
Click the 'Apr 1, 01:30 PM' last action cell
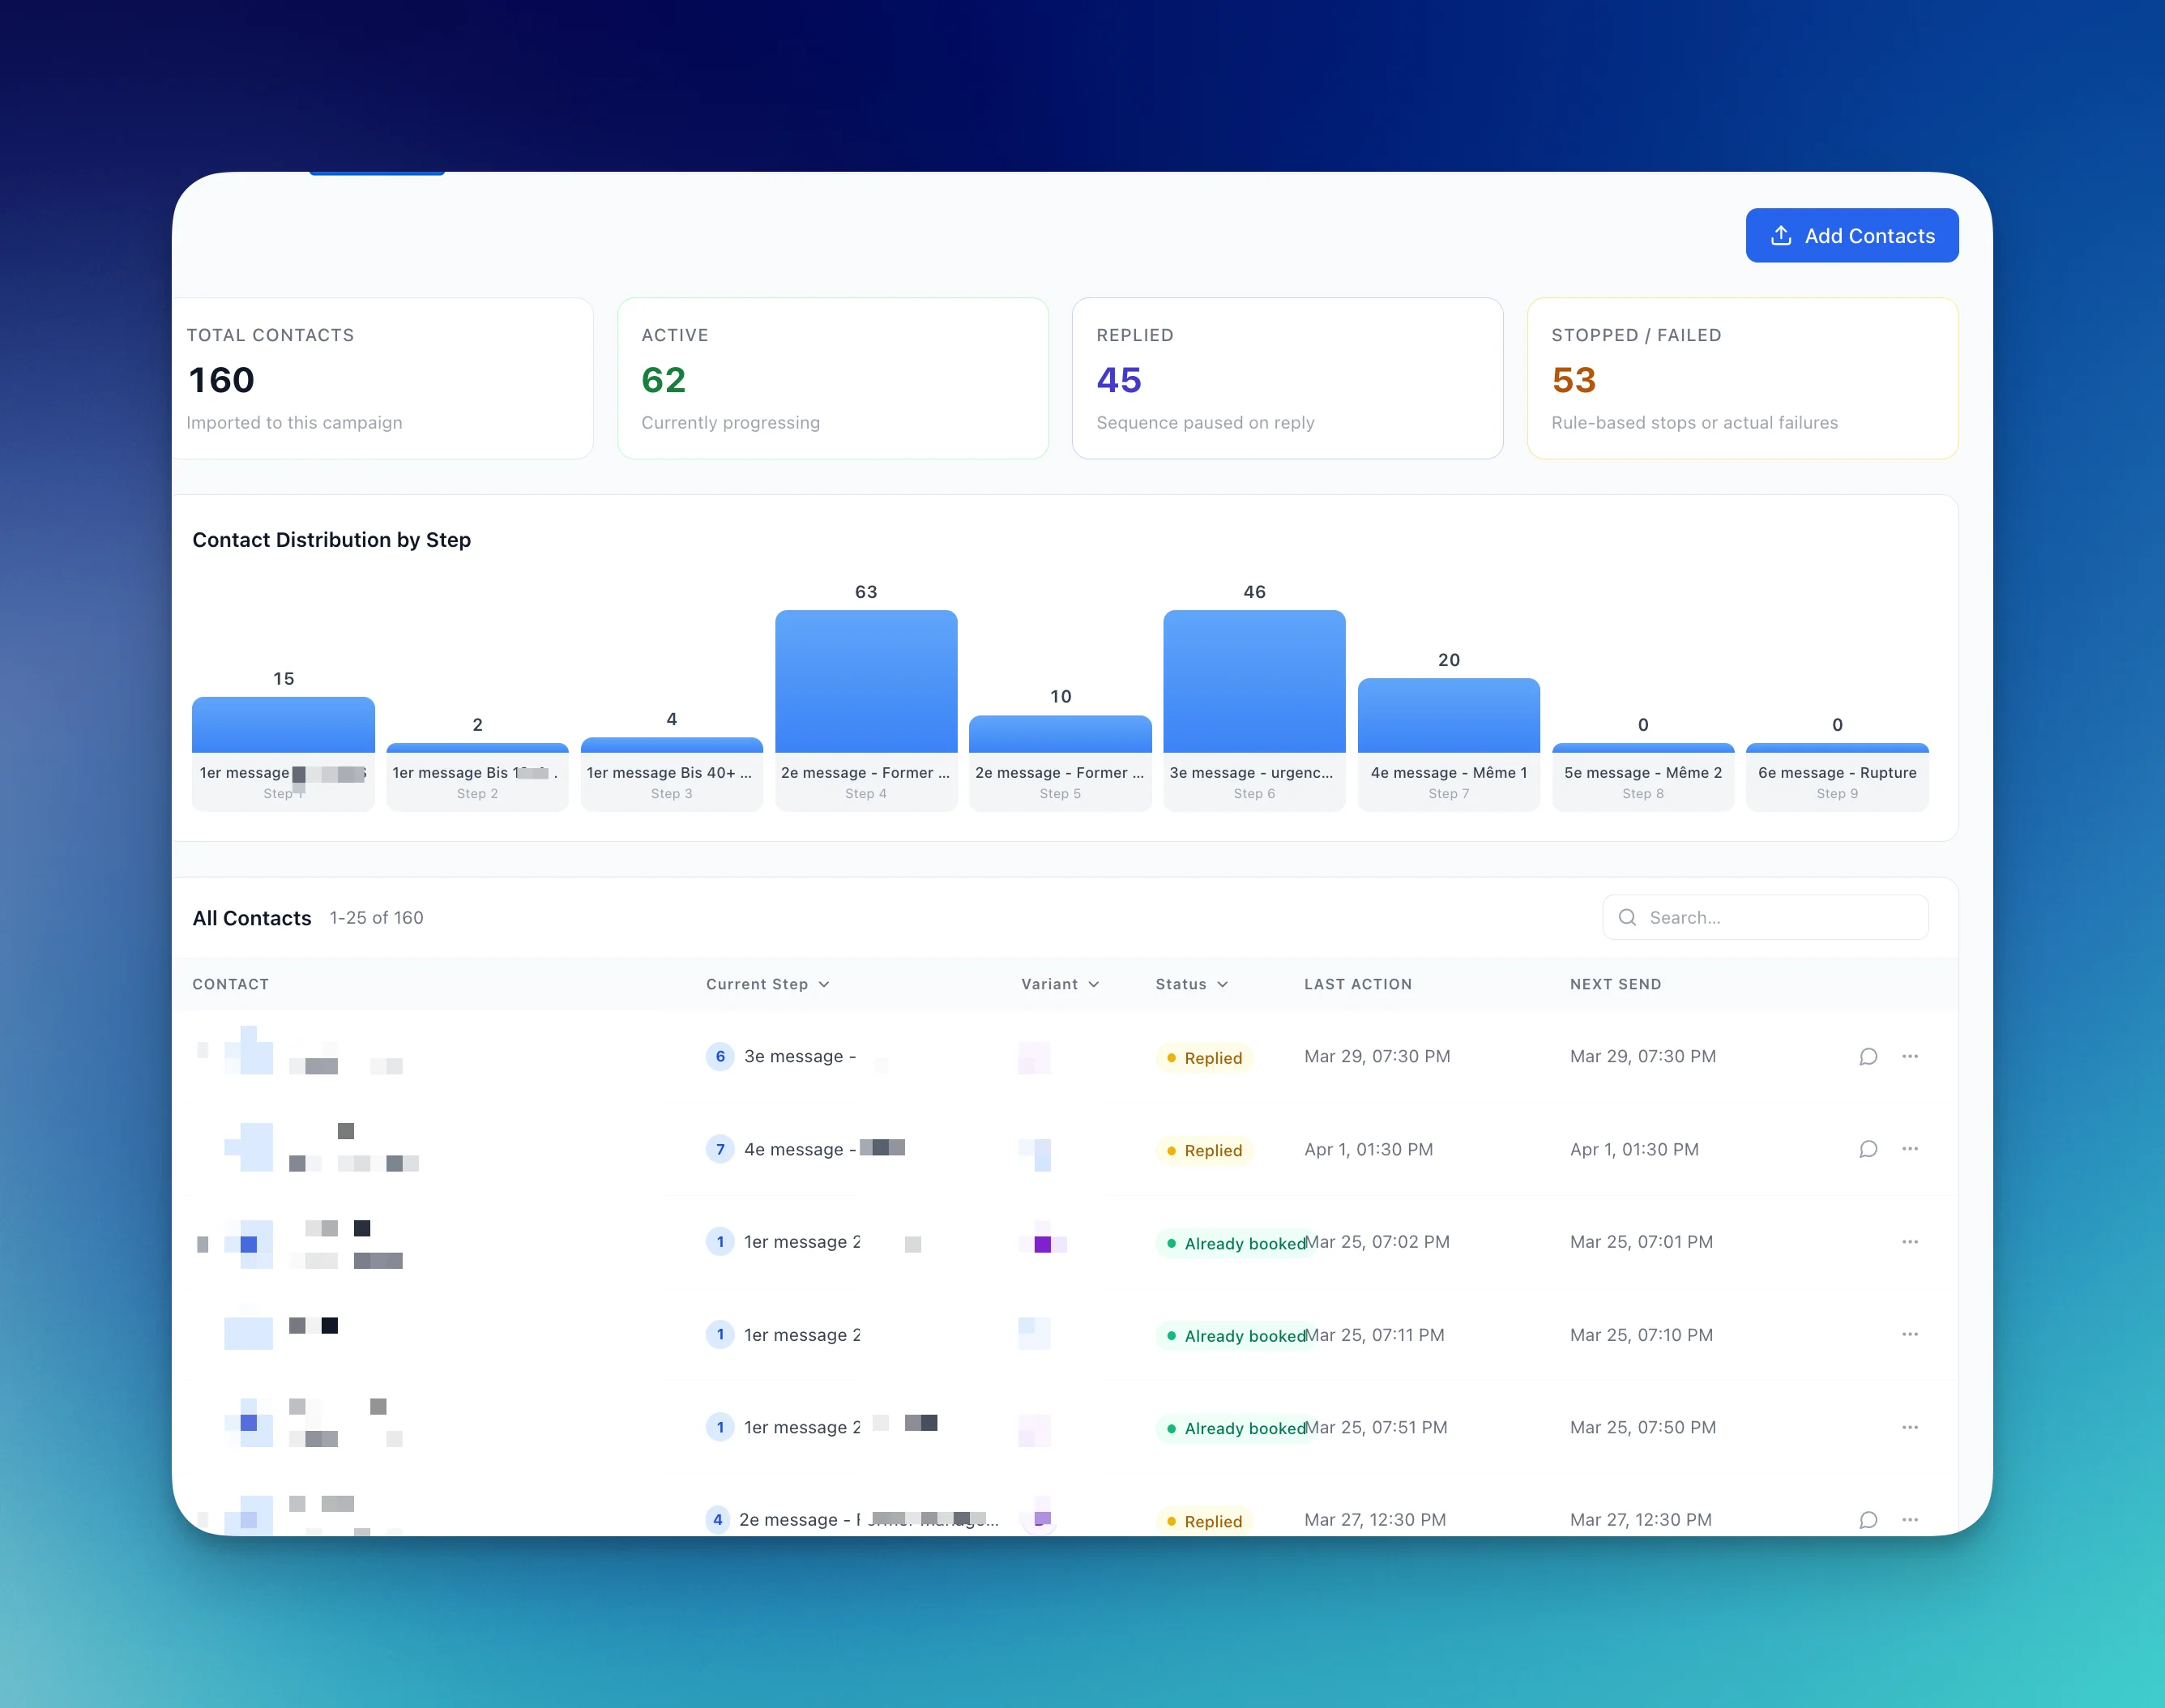(x=1368, y=1149)
